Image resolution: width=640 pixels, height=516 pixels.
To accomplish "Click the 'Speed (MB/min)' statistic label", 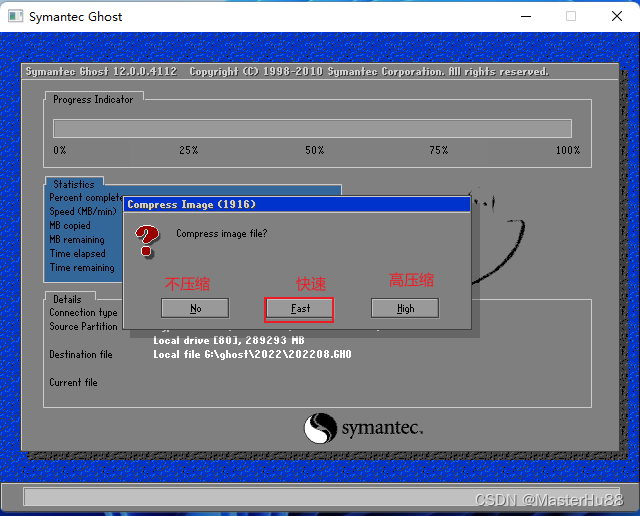I will (83, 211).
